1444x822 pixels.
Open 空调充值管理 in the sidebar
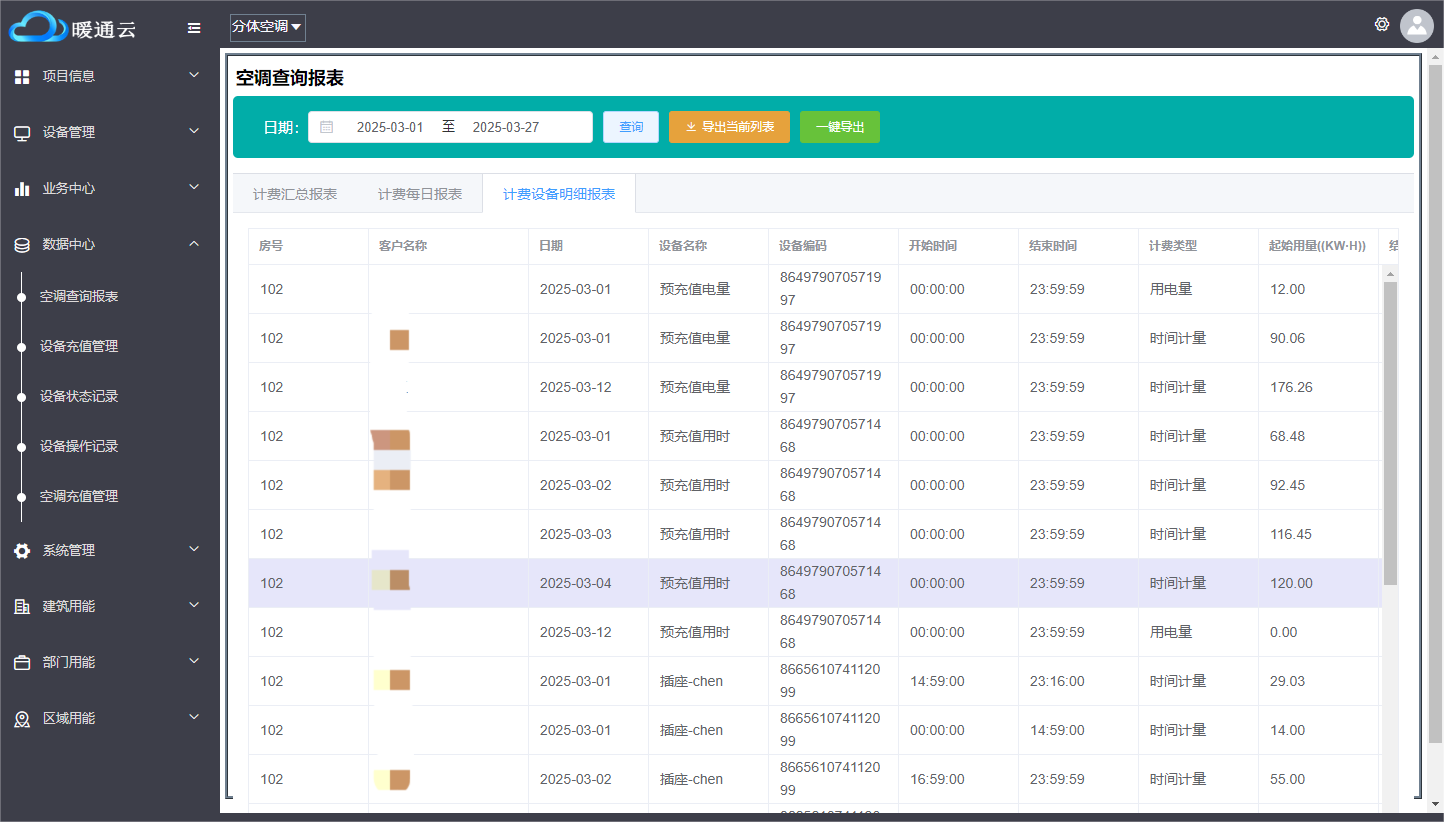(79, 496)
